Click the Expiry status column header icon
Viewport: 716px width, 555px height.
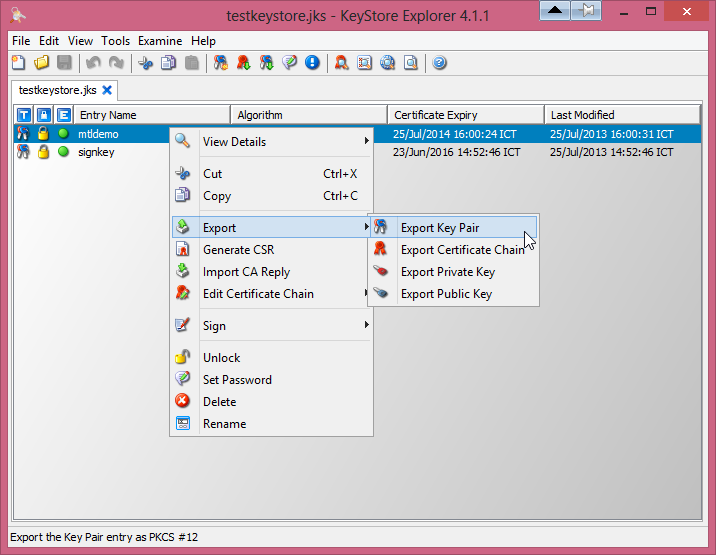click(x=64, y=115)
